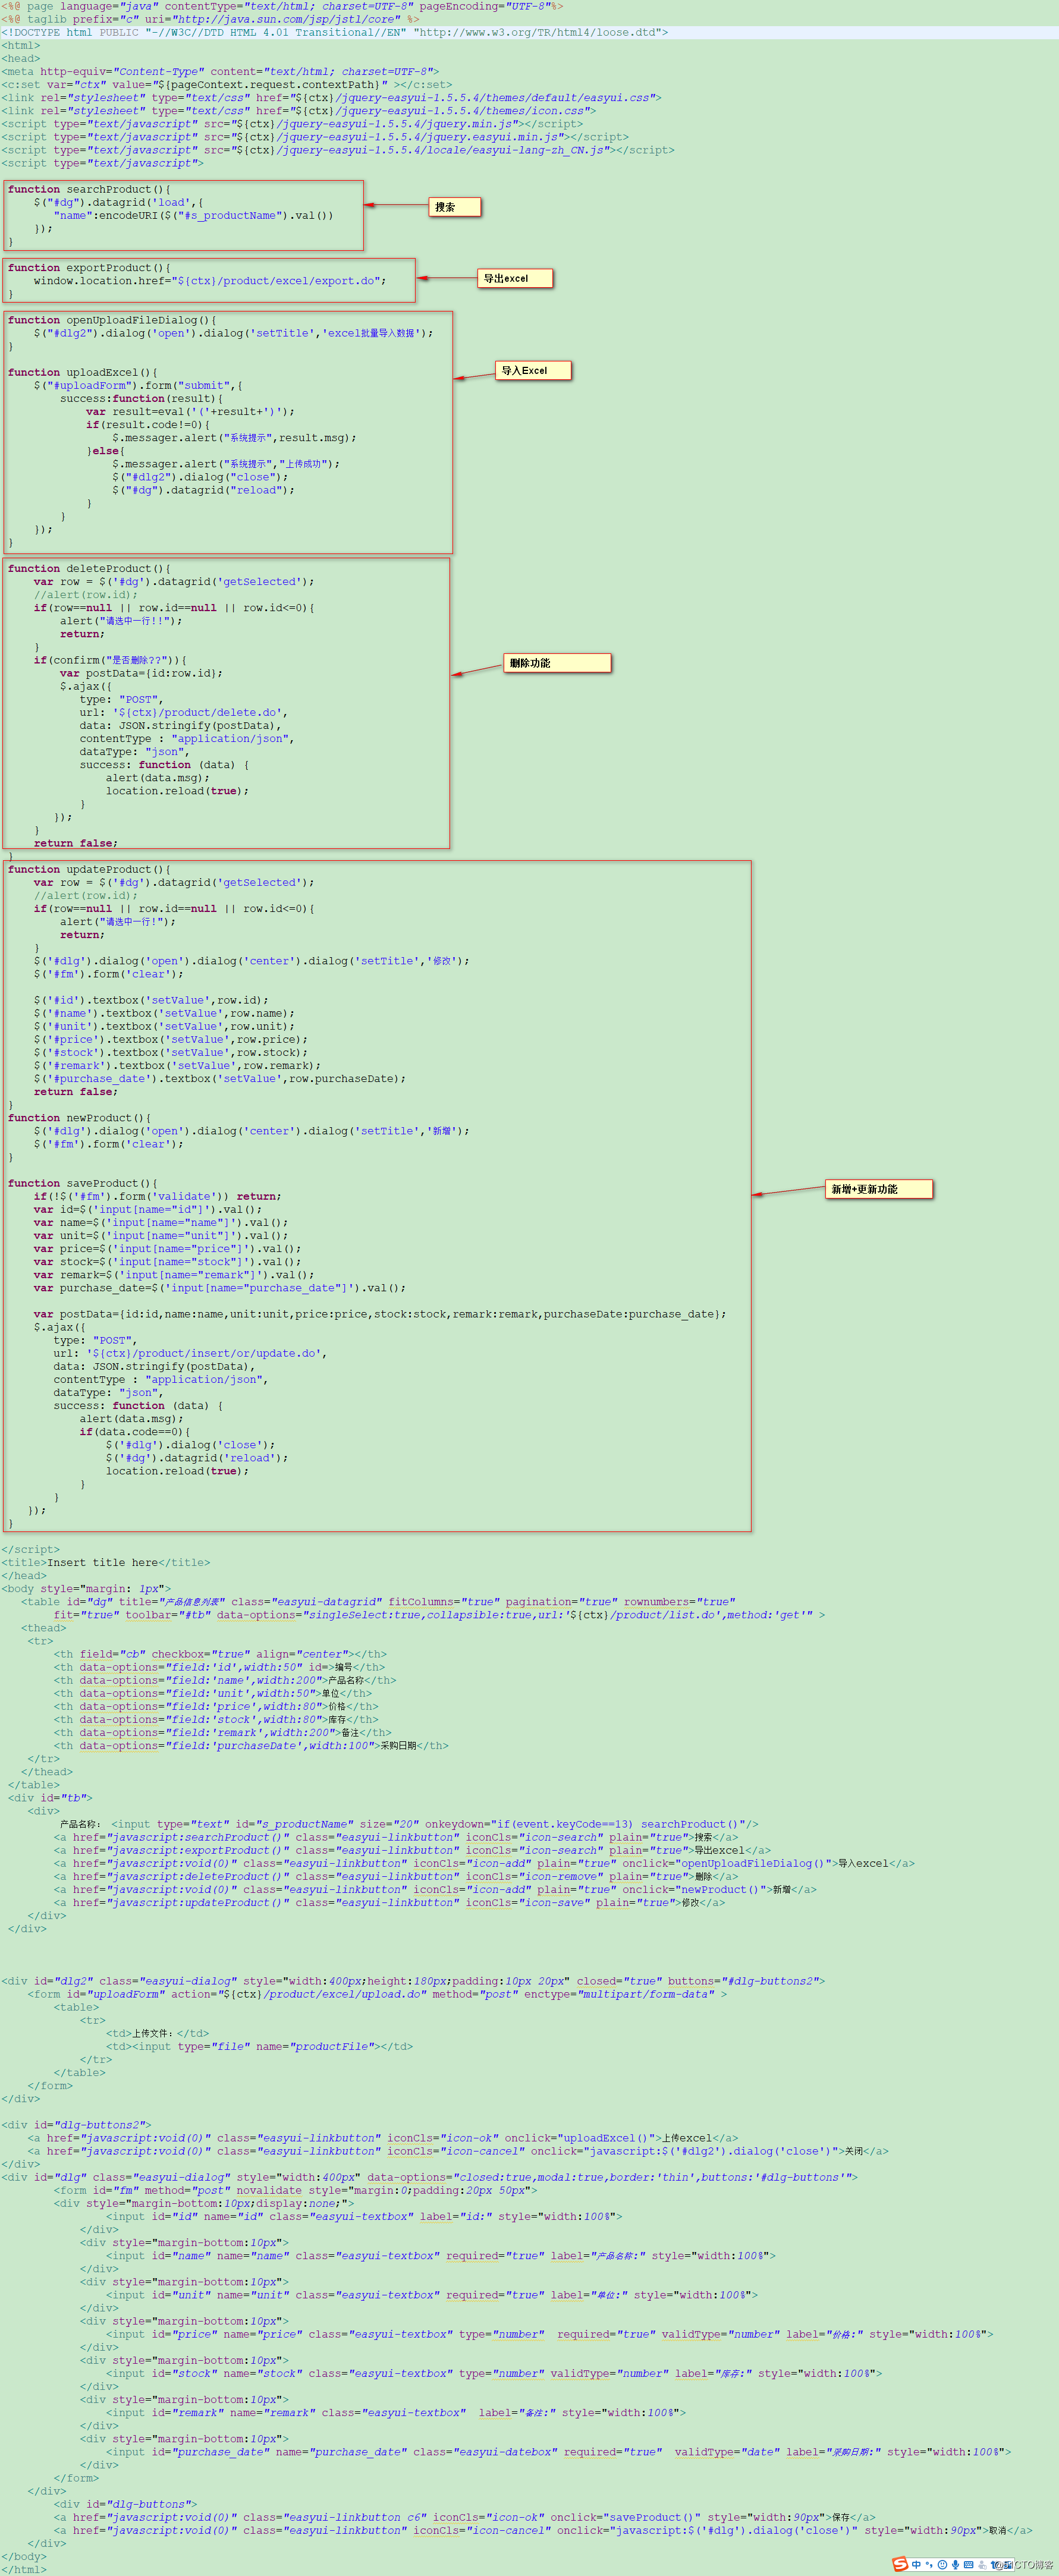Click the '#purchase_date' setValue line

click(x=220, y=1078)
